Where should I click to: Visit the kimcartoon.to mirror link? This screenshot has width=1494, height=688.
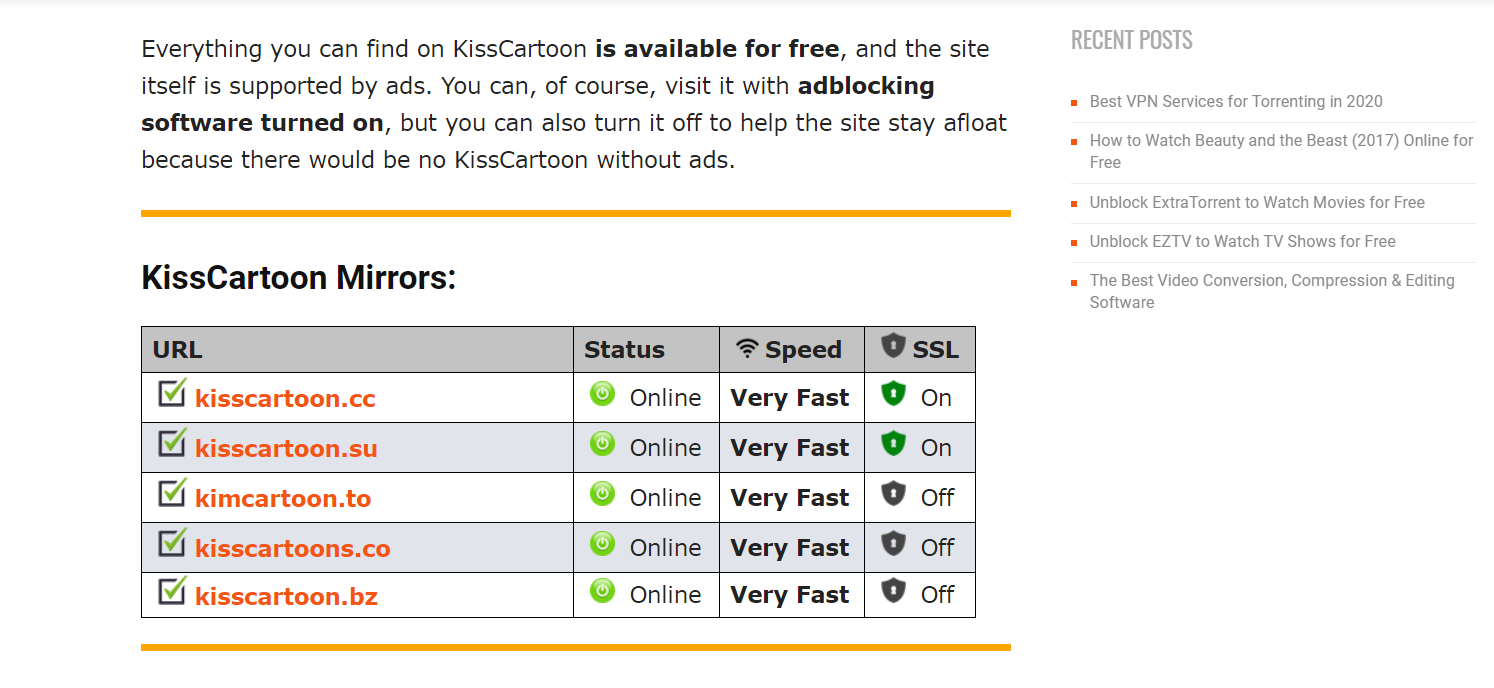point(283,499)
